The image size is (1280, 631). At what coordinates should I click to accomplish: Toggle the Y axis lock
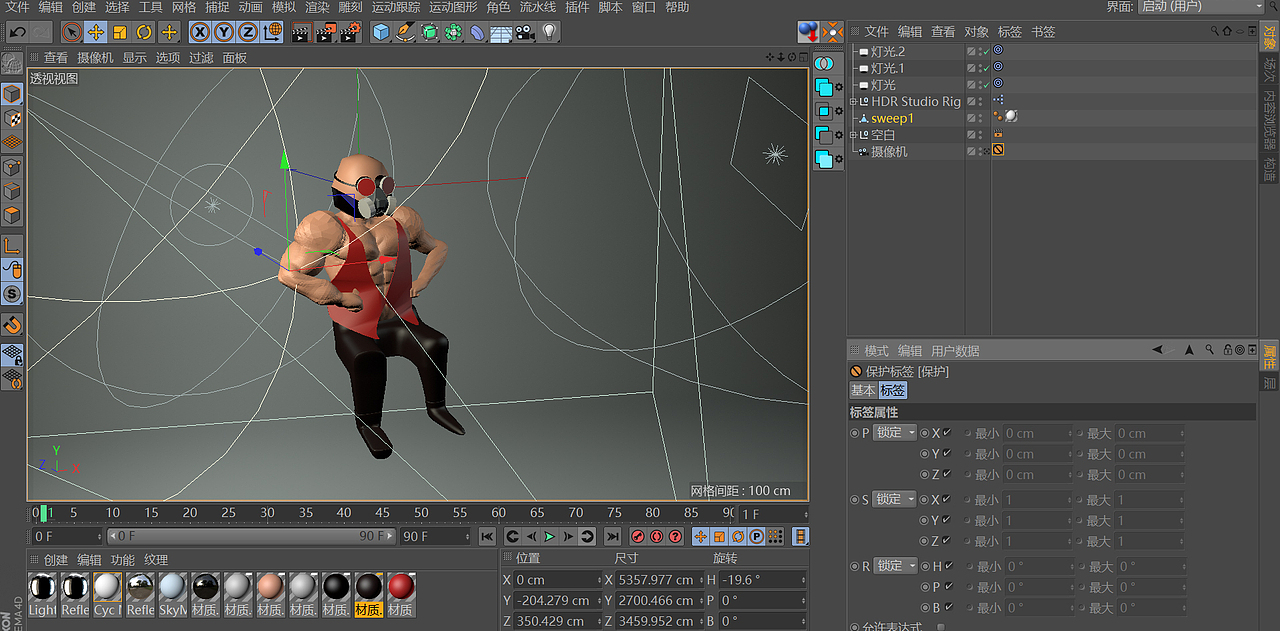pyautogui.click(x=224, y=32)
